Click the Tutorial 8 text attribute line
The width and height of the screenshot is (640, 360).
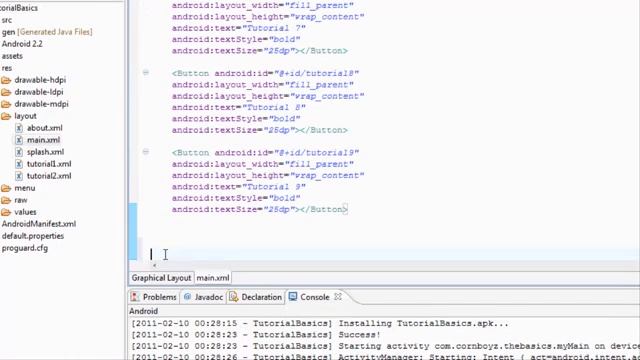click(x=238, y=107)
